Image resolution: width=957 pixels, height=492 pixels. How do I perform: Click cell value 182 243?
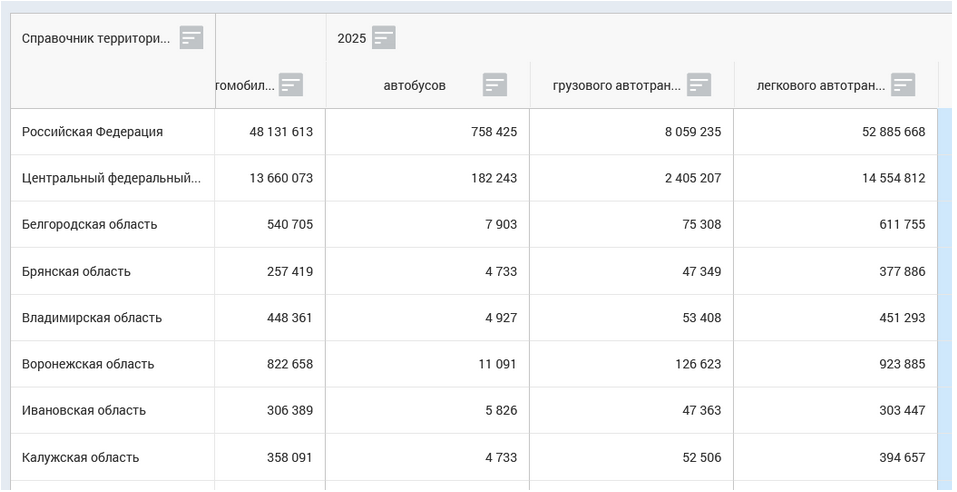(494, 178)
